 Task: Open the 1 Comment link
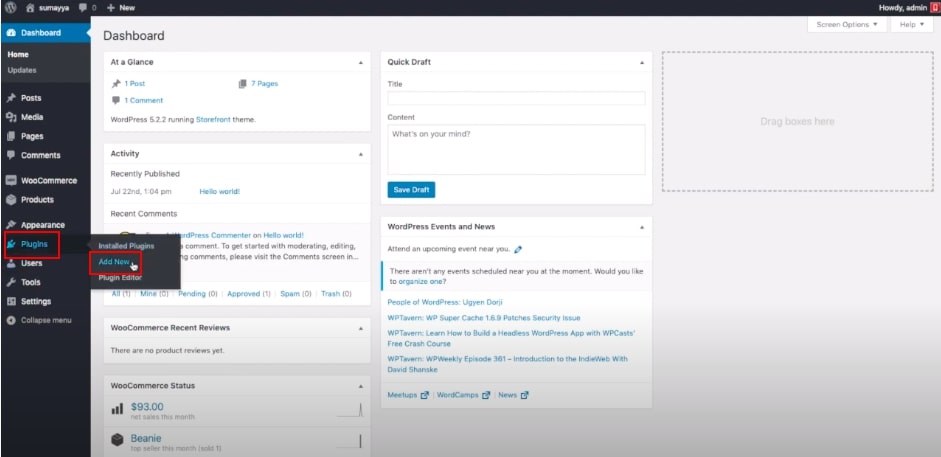coord(143,101)
